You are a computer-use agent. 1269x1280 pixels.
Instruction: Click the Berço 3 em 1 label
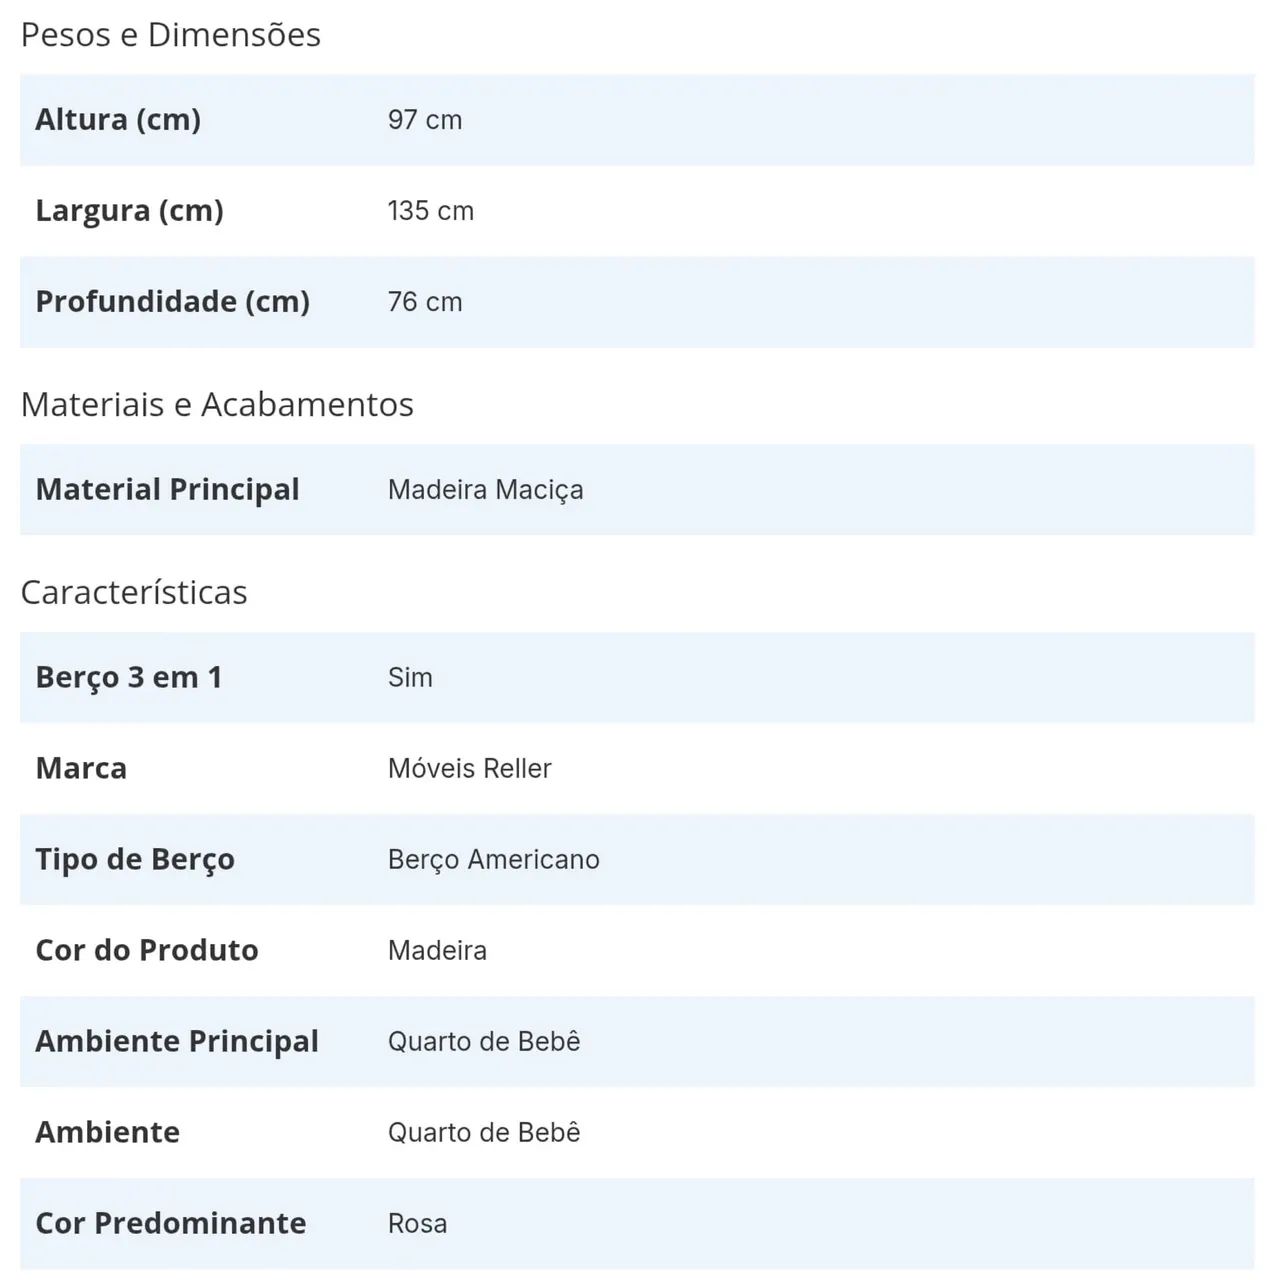pyautogui.click(x=129, y=678)
